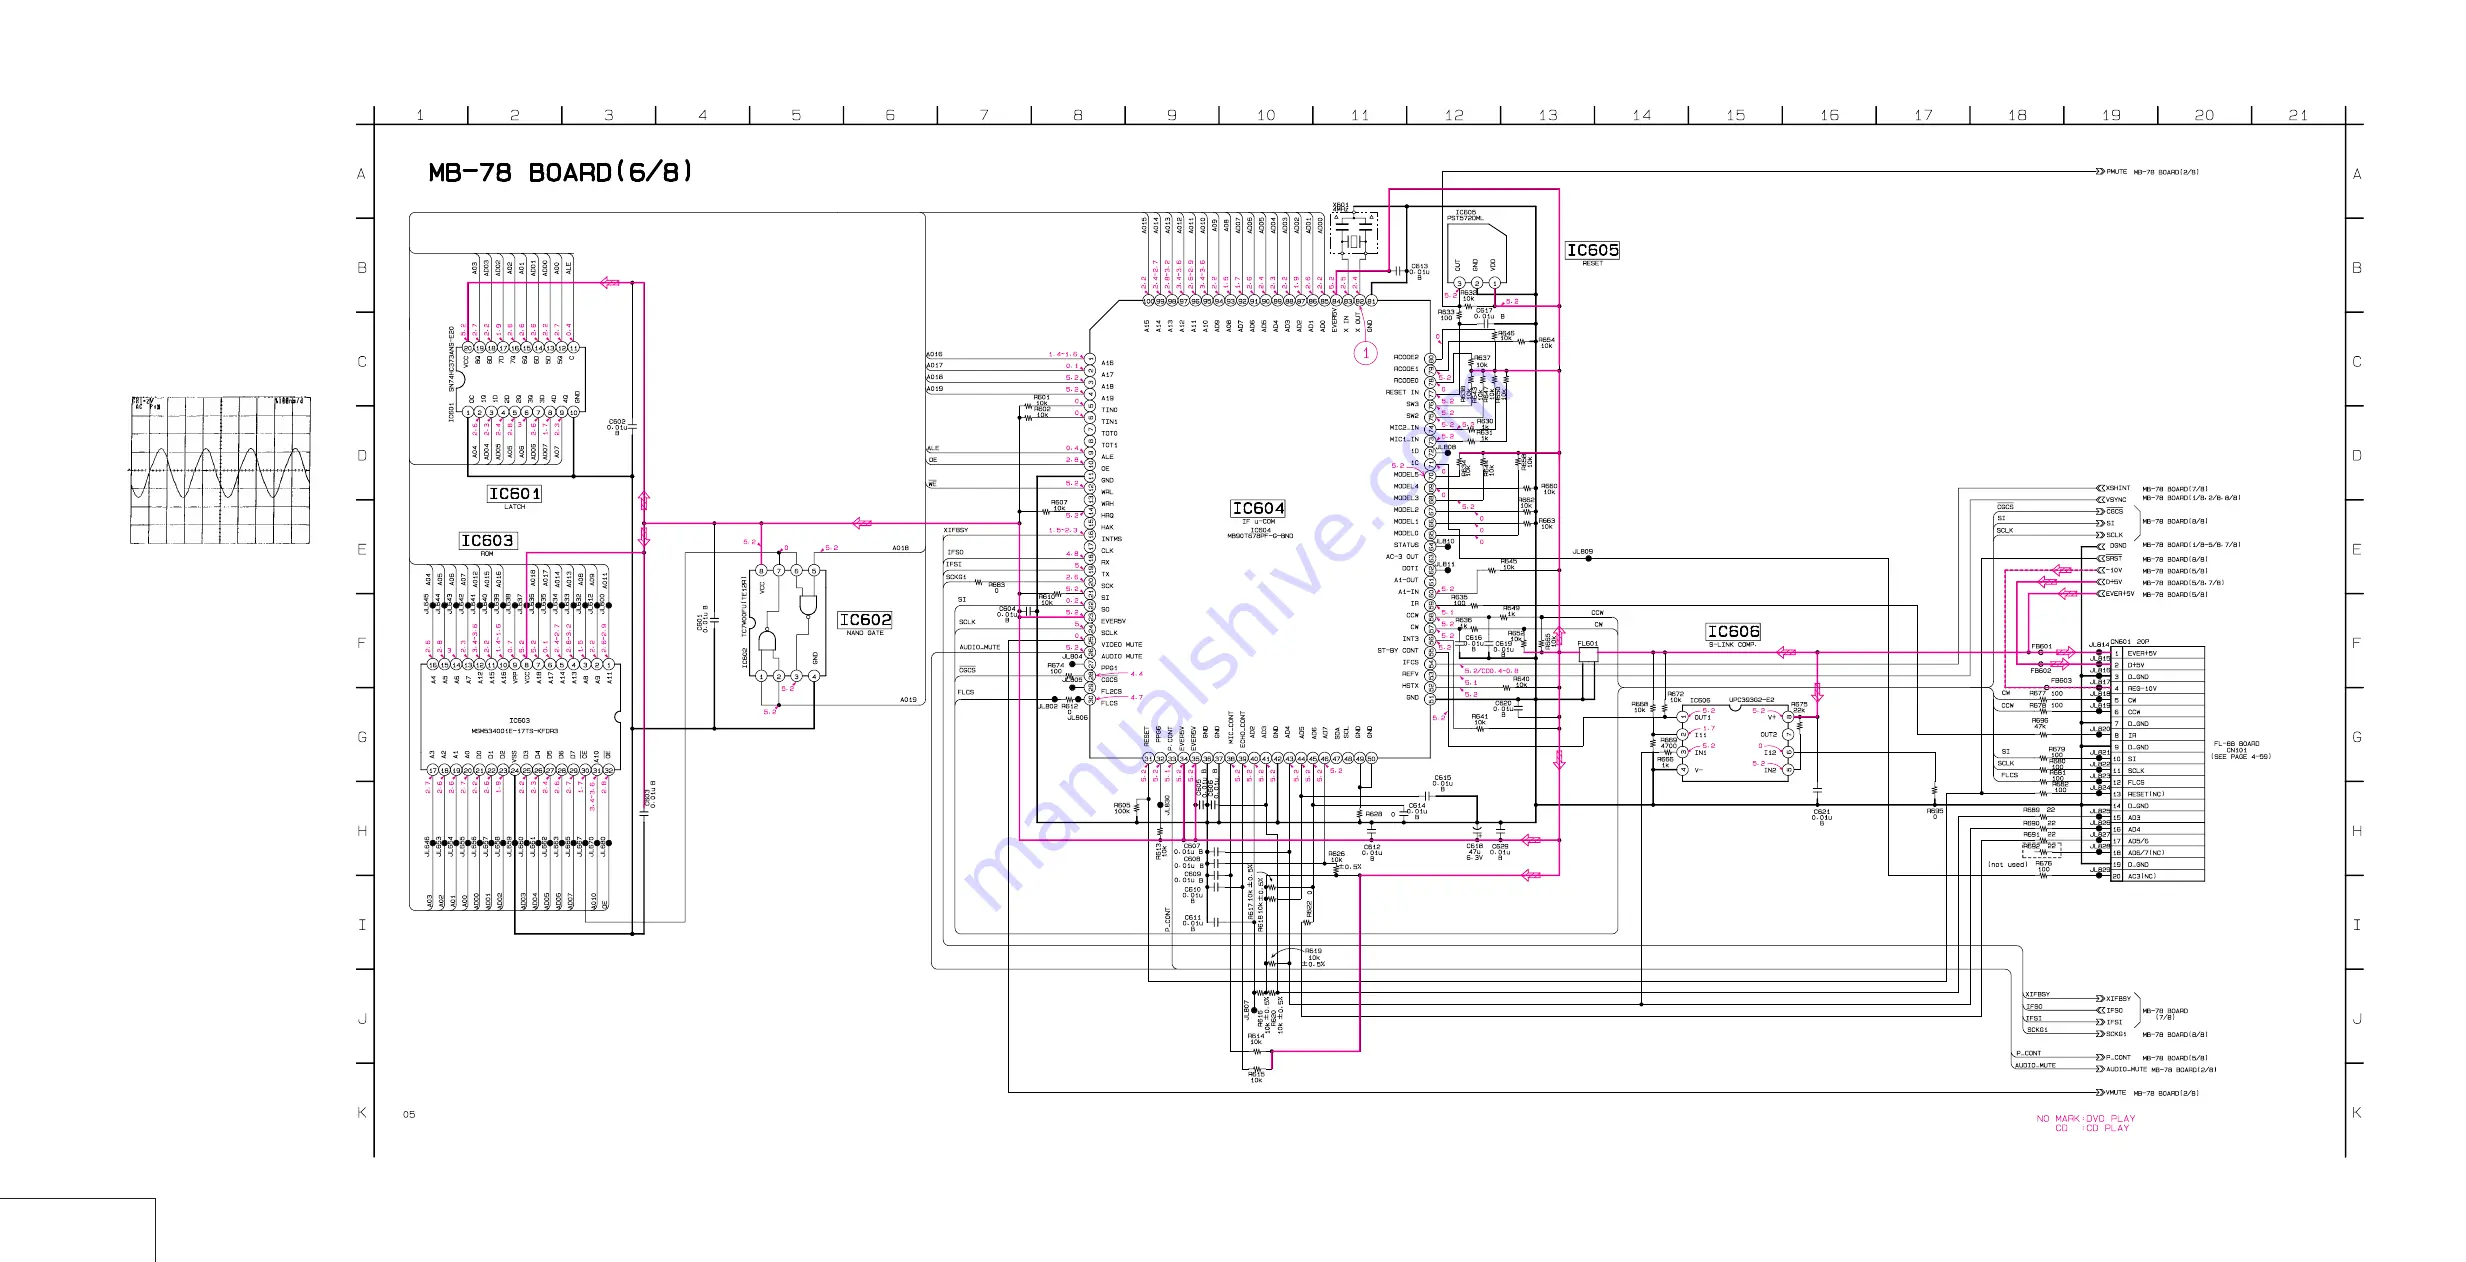Click the XSHINT input signal label
This screenshot has height=1262, width=2466.
(2118, 488)
